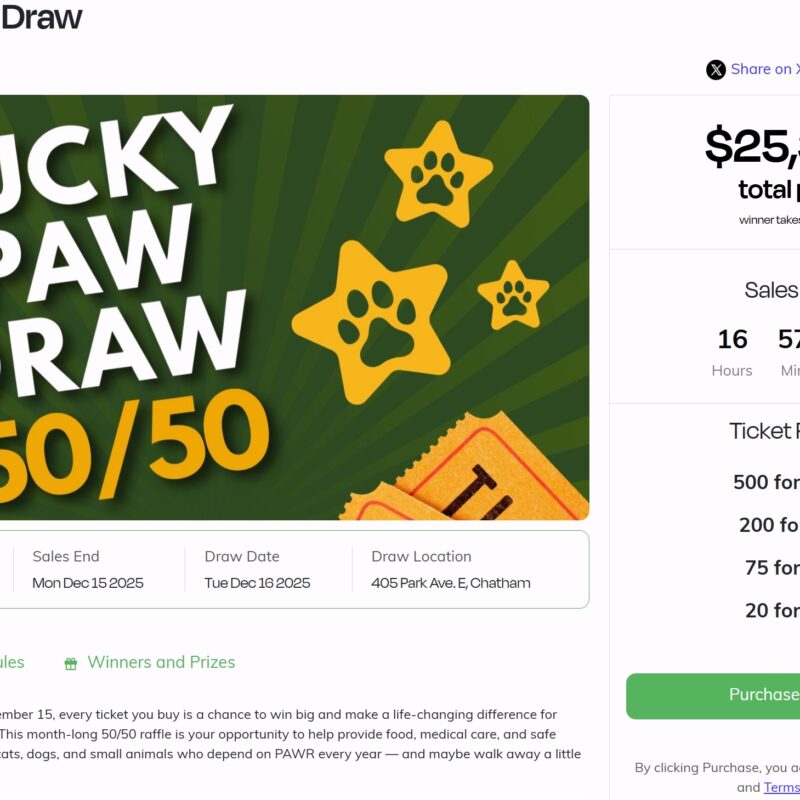Image resolution: width=800 pixels, height=800 pixels.
Task: Open the Terms link below Purchase
Action: pos(782,787)
